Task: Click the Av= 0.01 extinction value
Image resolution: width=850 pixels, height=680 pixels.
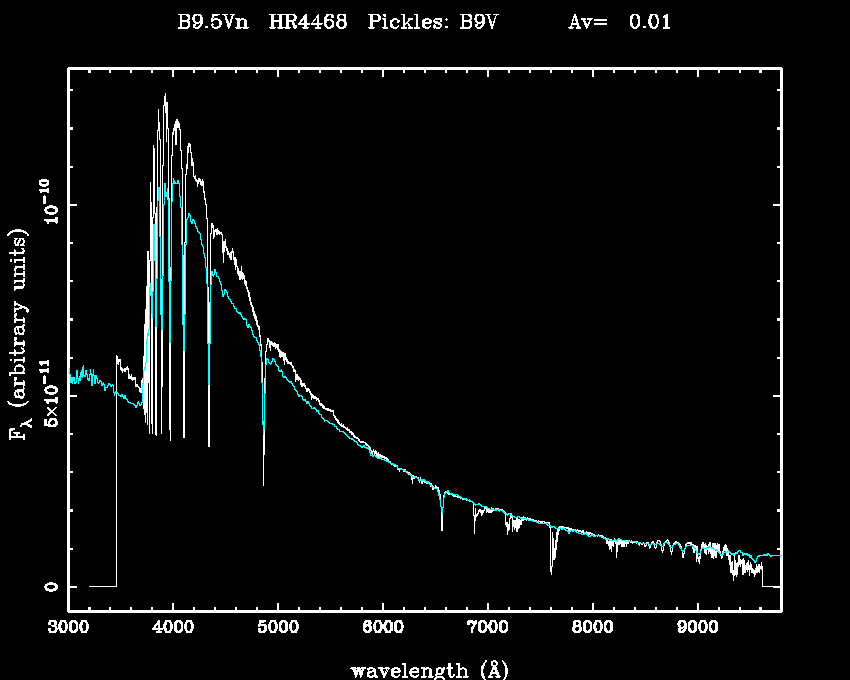Action: tap(619, 23)
